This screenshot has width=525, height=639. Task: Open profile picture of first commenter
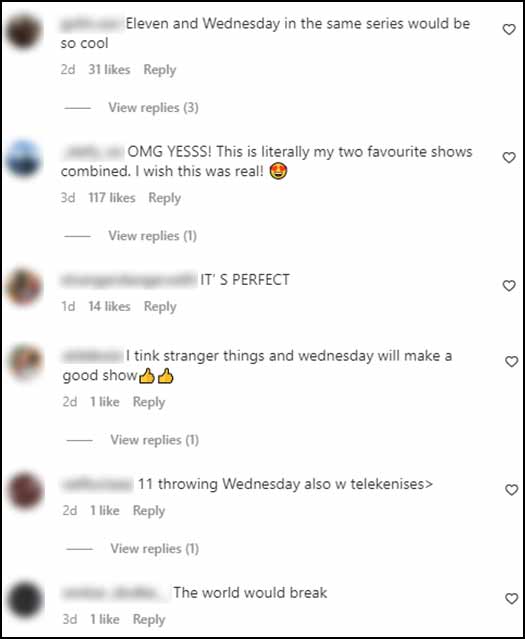click(x=24, y=31)
